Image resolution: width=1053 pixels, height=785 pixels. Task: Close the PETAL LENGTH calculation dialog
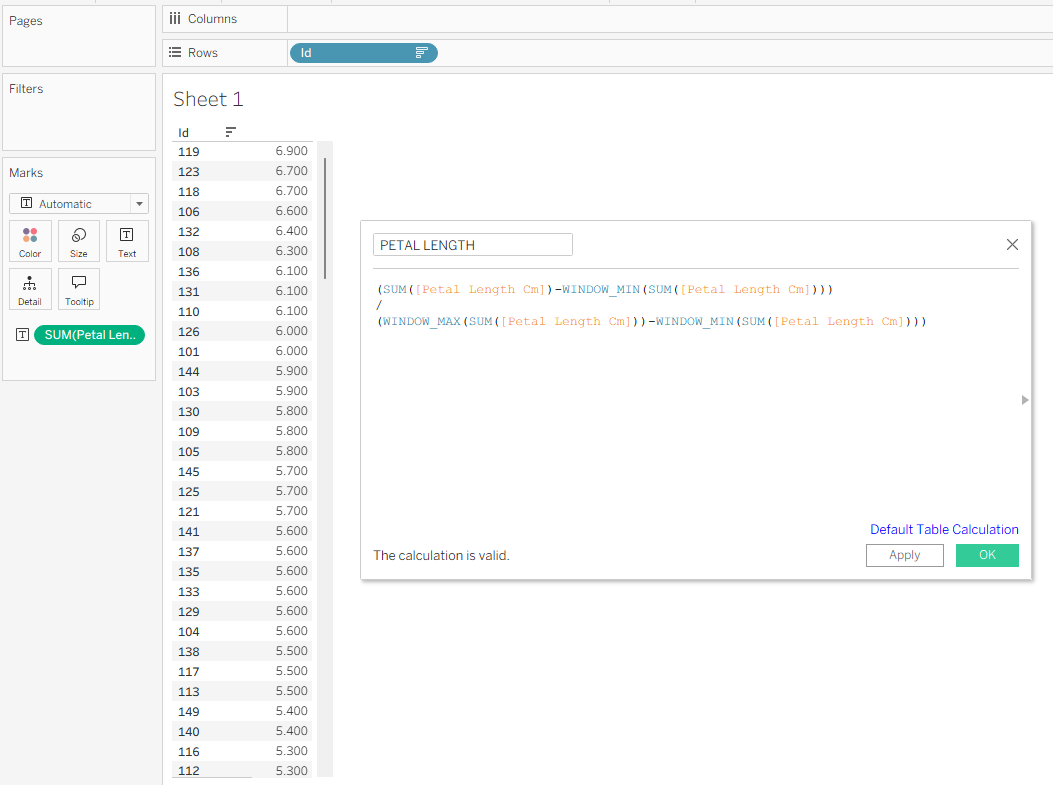pyautogui.click(x=1012, y=245)
